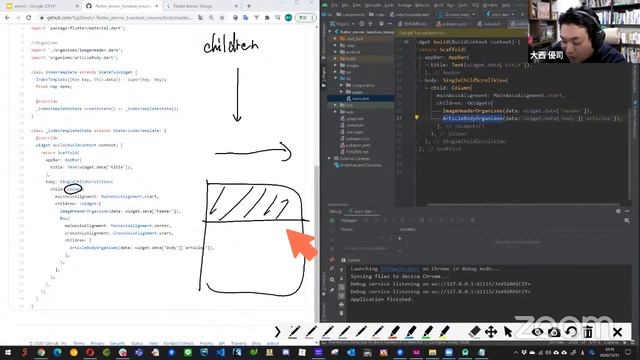This screenshot has width=640, height=360.
Task: Collapse the lib folder
Action: point(336,78)
